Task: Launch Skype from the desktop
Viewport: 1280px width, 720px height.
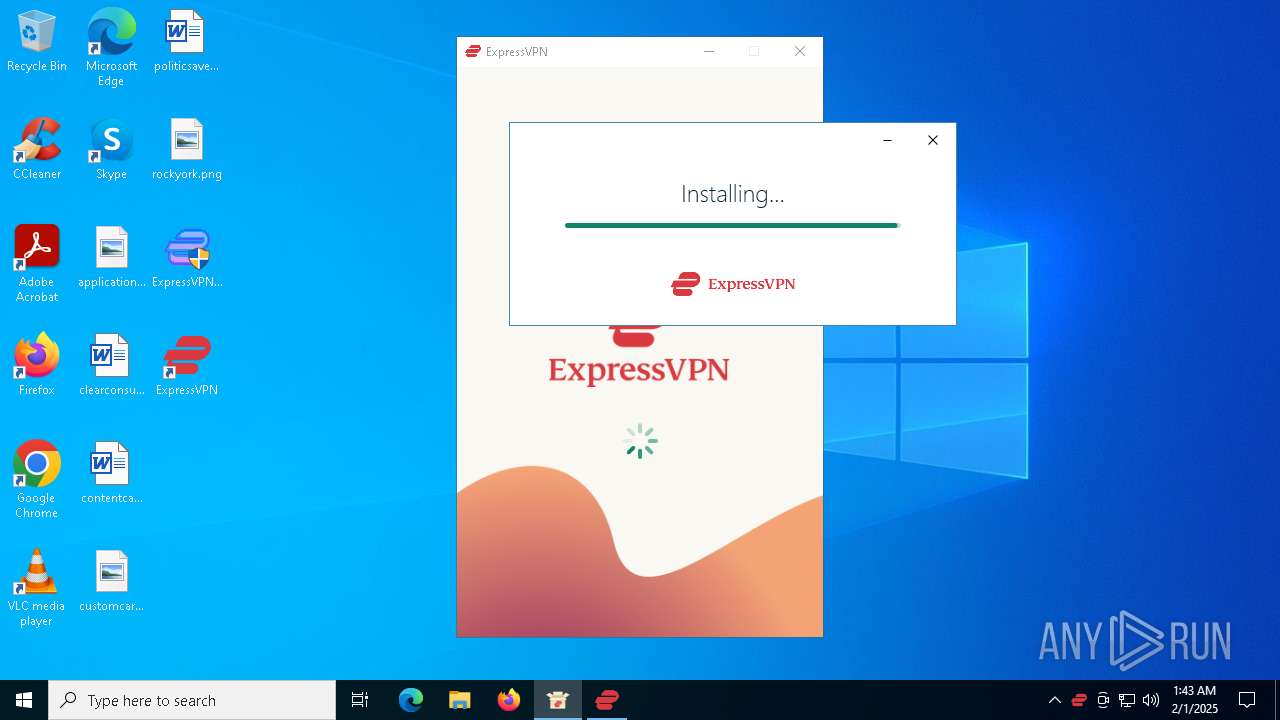Action: tap(111, 149)
